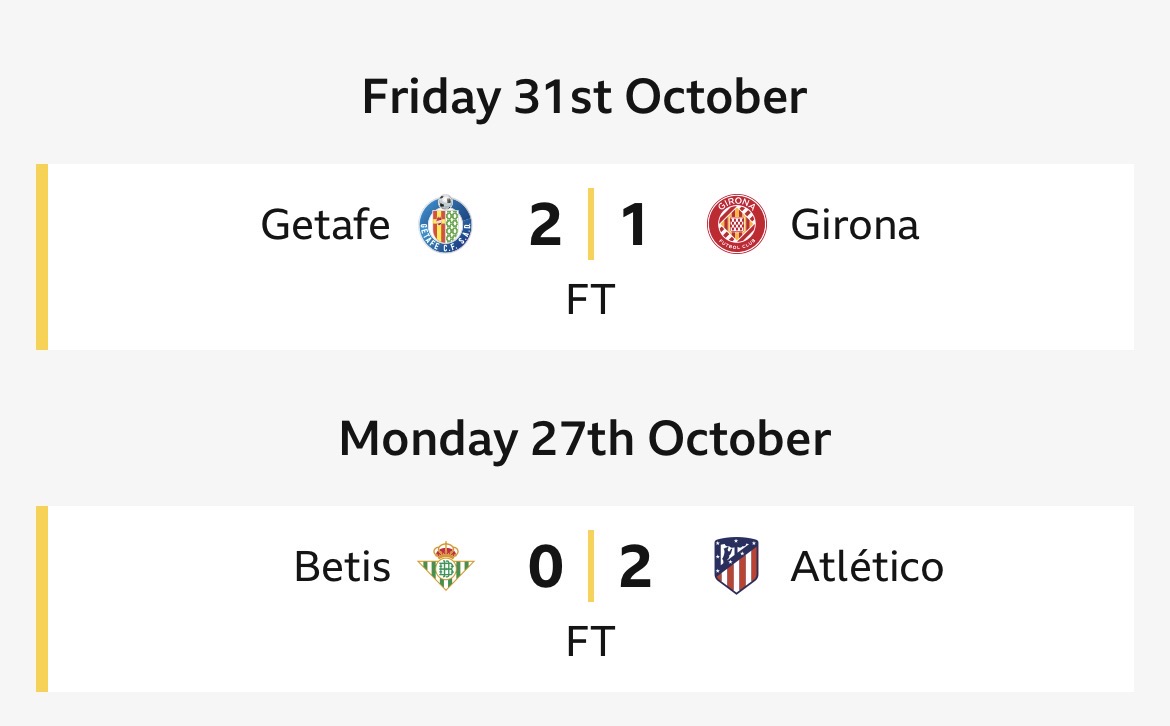Click the Atlético team name
Screen dimensions: 1170x726
(866, 567)
